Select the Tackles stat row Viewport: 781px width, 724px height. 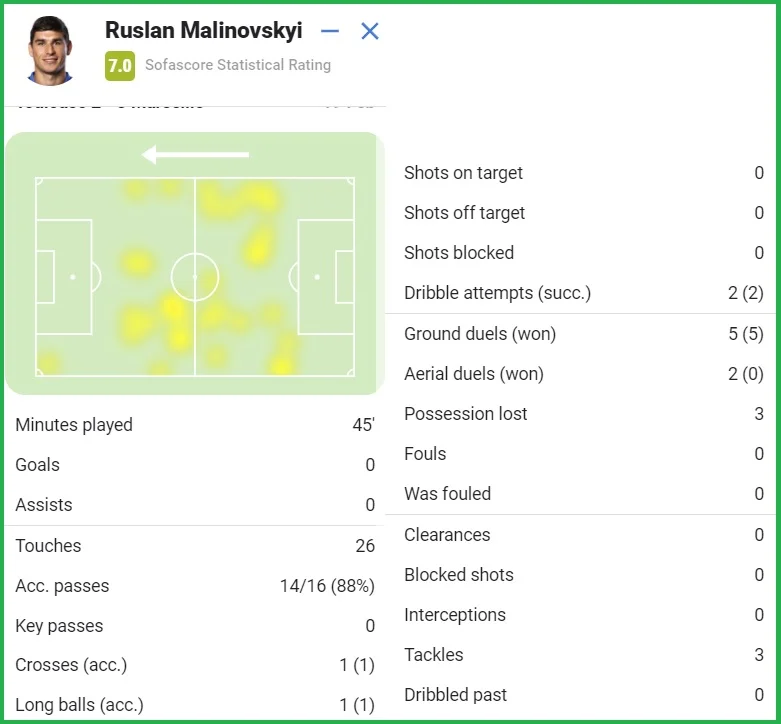click(x=583, y=655)
